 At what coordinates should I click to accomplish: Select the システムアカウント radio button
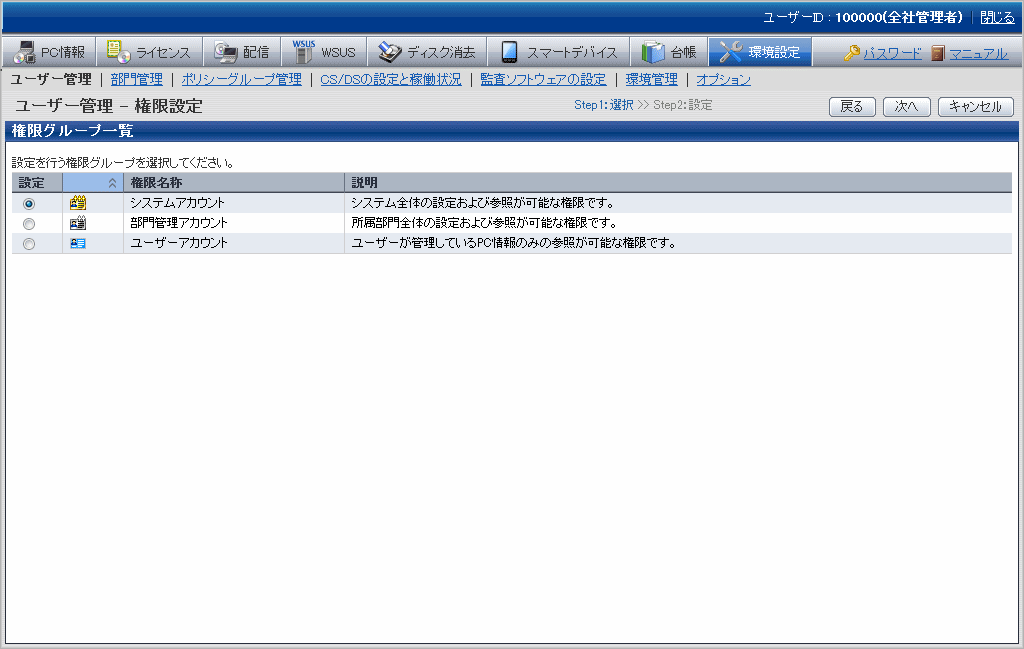[x=29, y=204]
